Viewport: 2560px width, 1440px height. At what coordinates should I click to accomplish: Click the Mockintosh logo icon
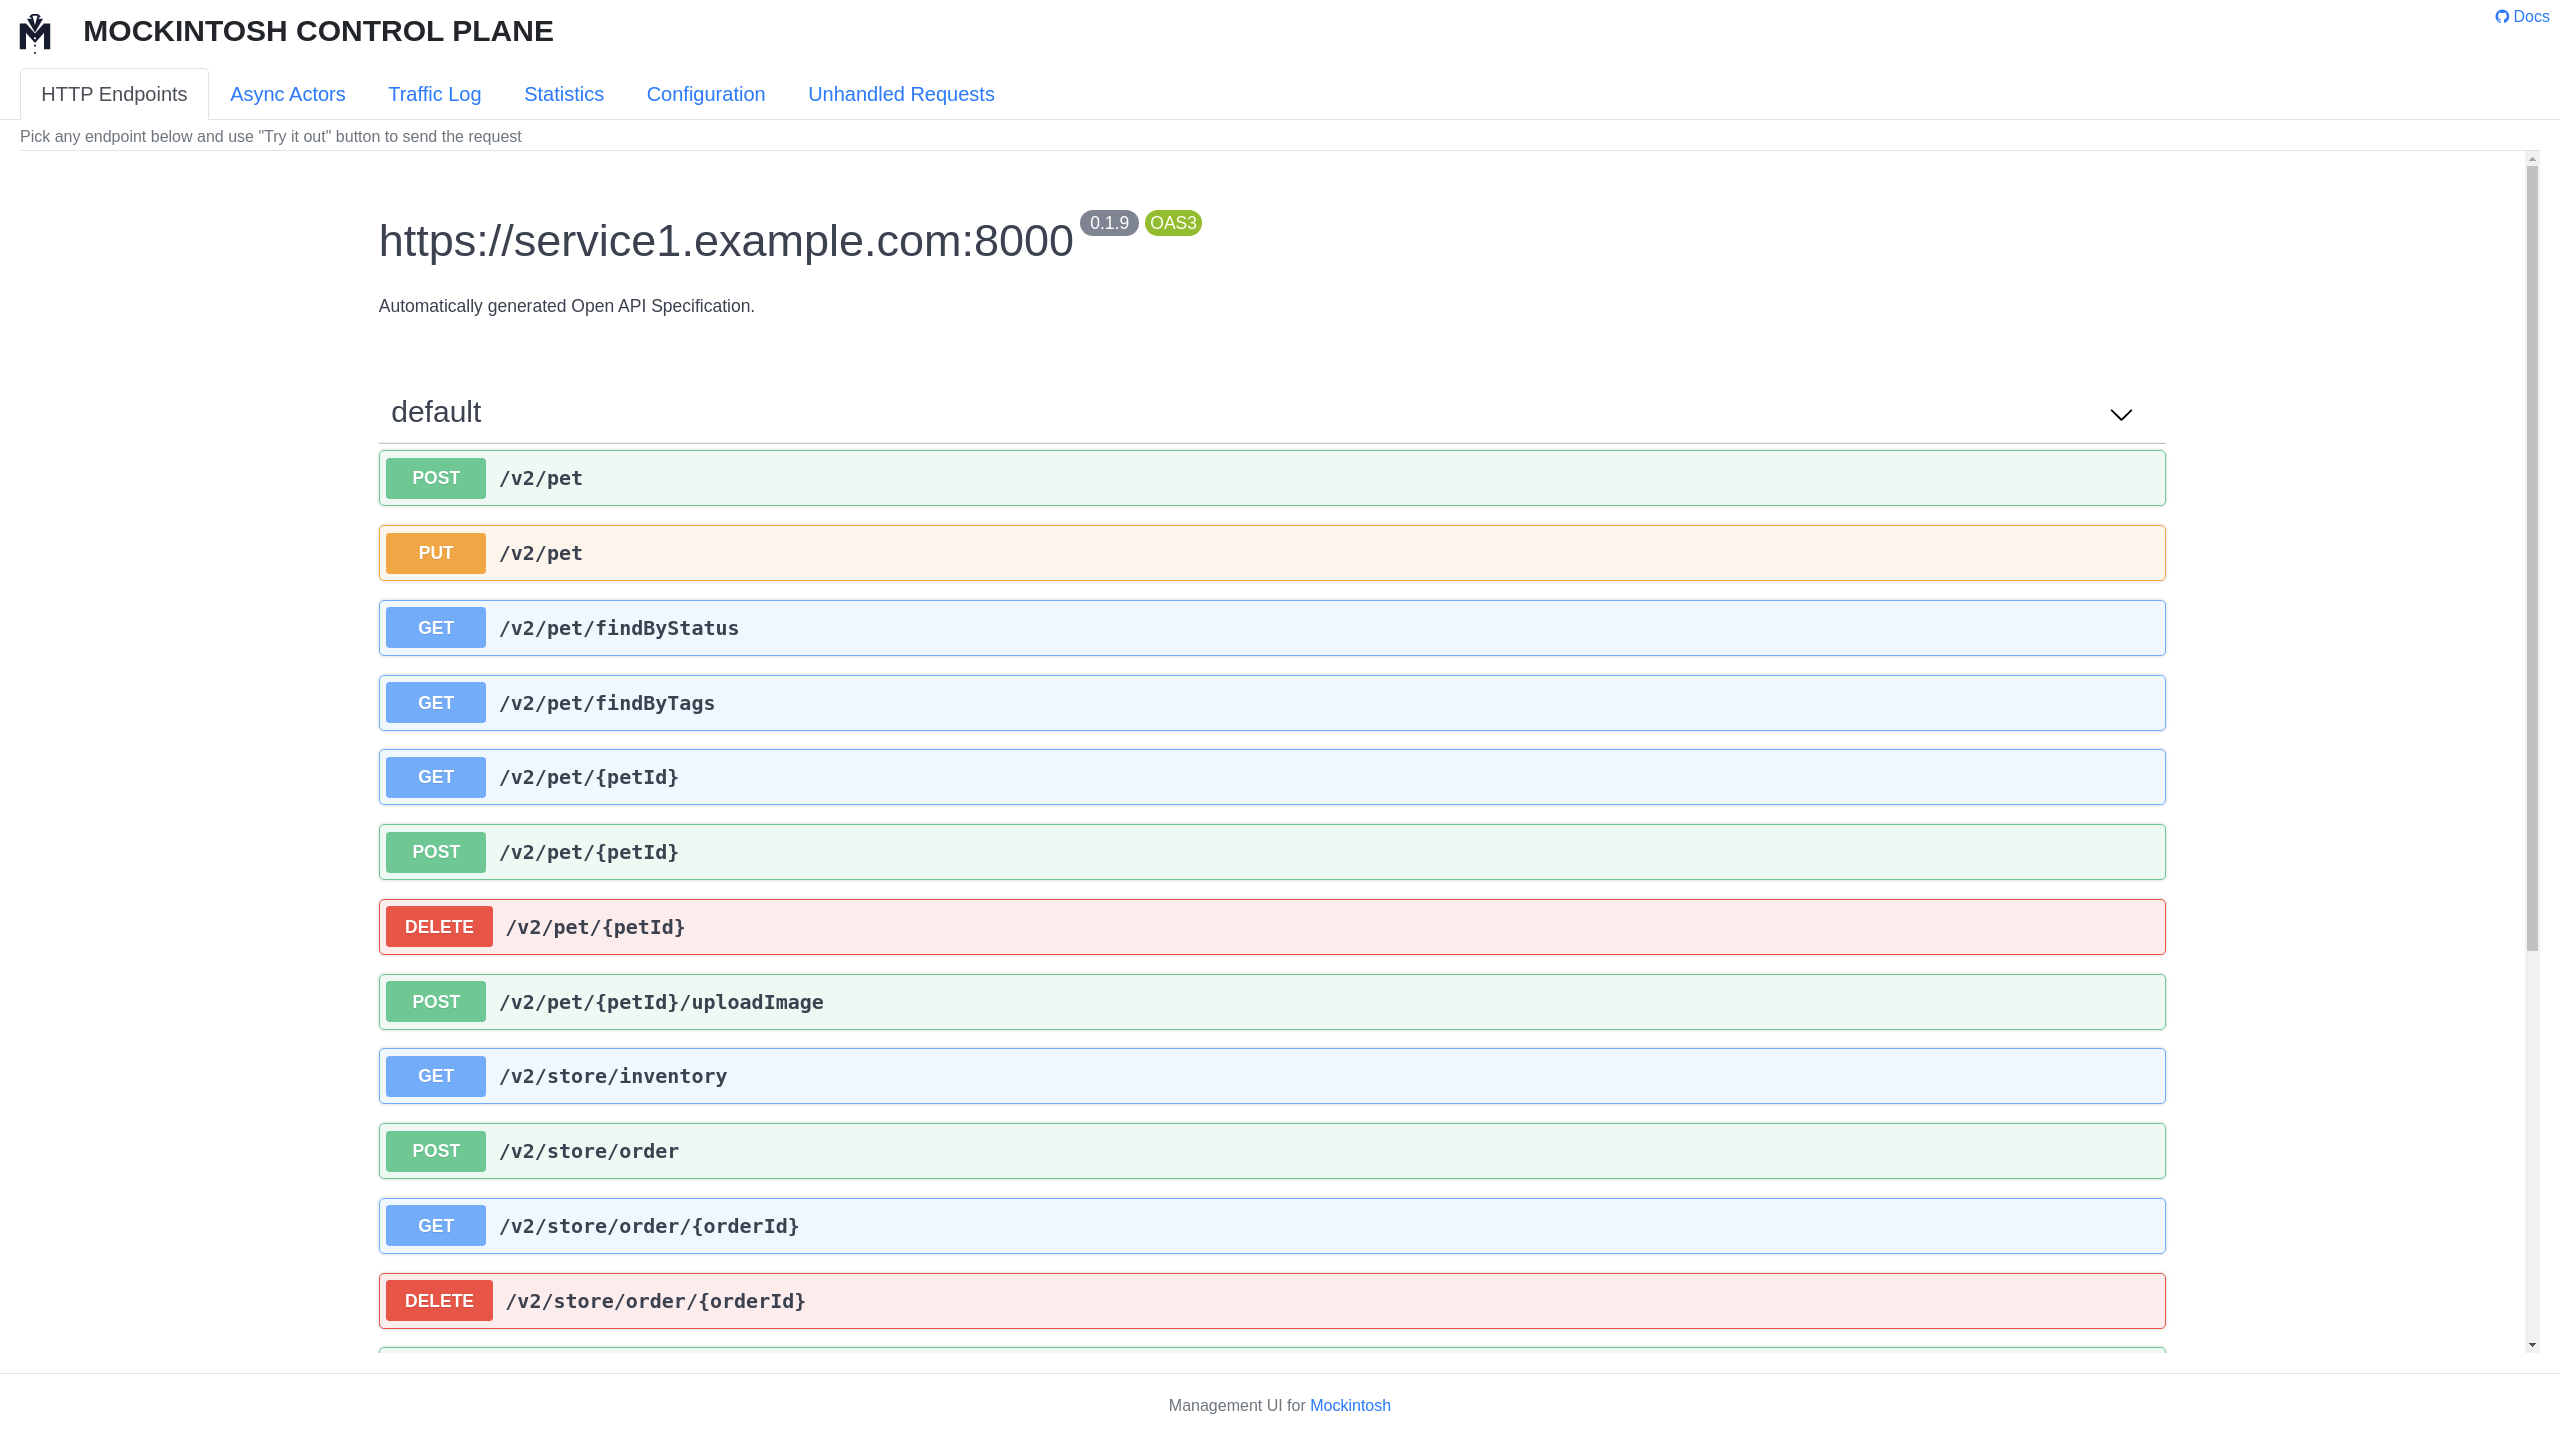(35, 32)
